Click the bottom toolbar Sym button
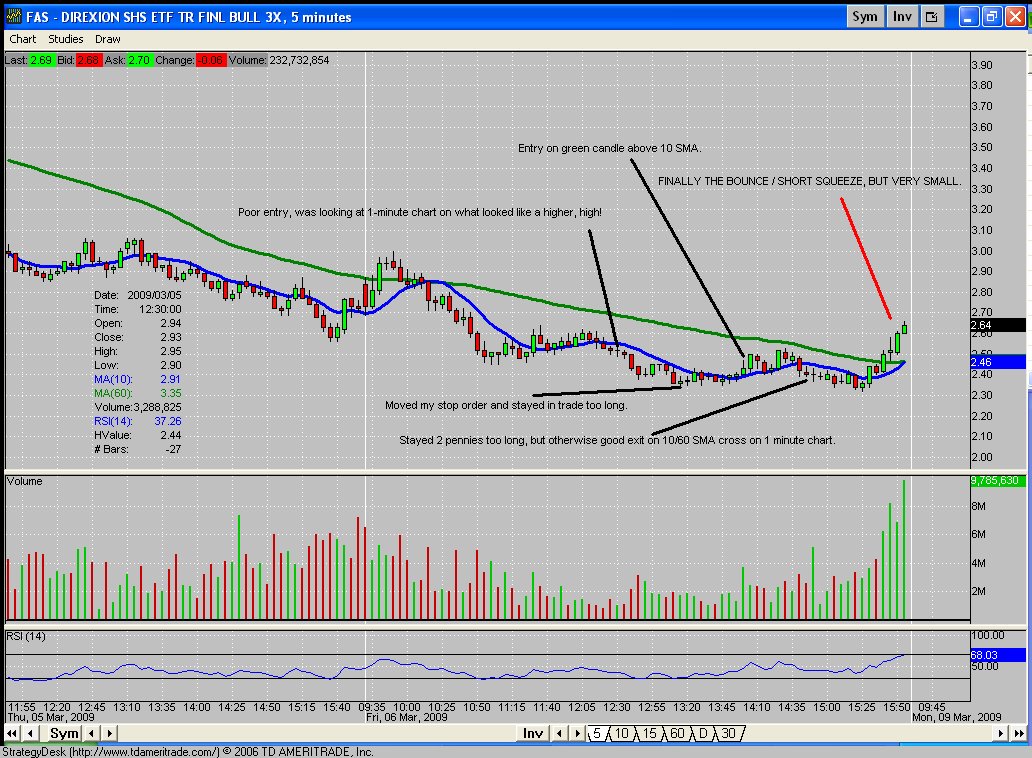 (x=64, y=733)
